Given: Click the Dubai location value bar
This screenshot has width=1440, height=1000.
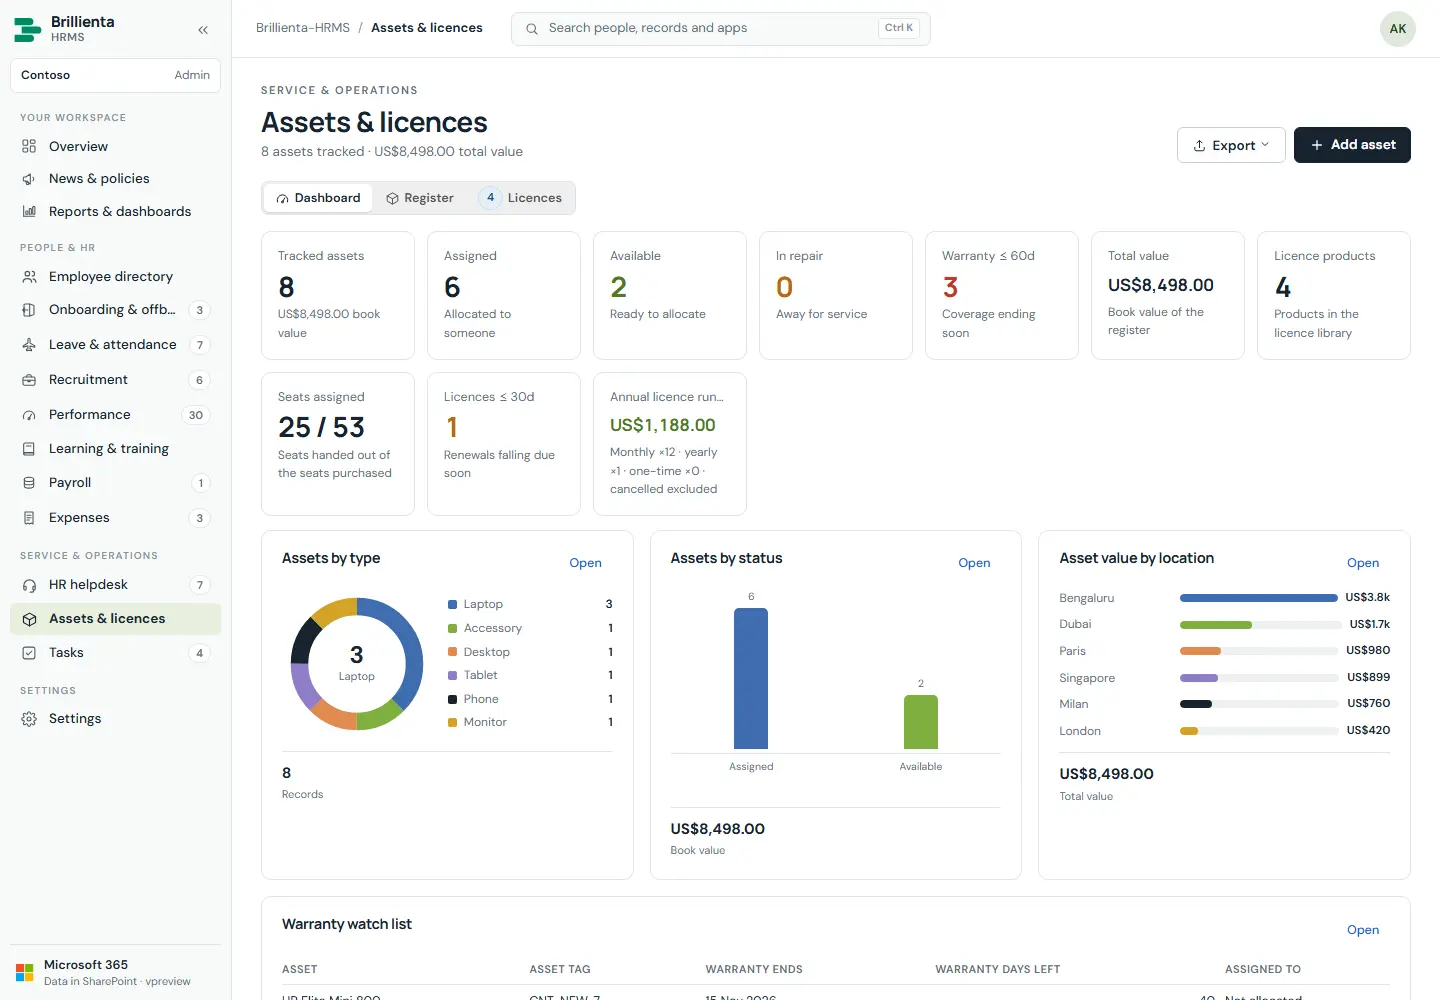Looking at the screenshot, I should [1259, 625].
